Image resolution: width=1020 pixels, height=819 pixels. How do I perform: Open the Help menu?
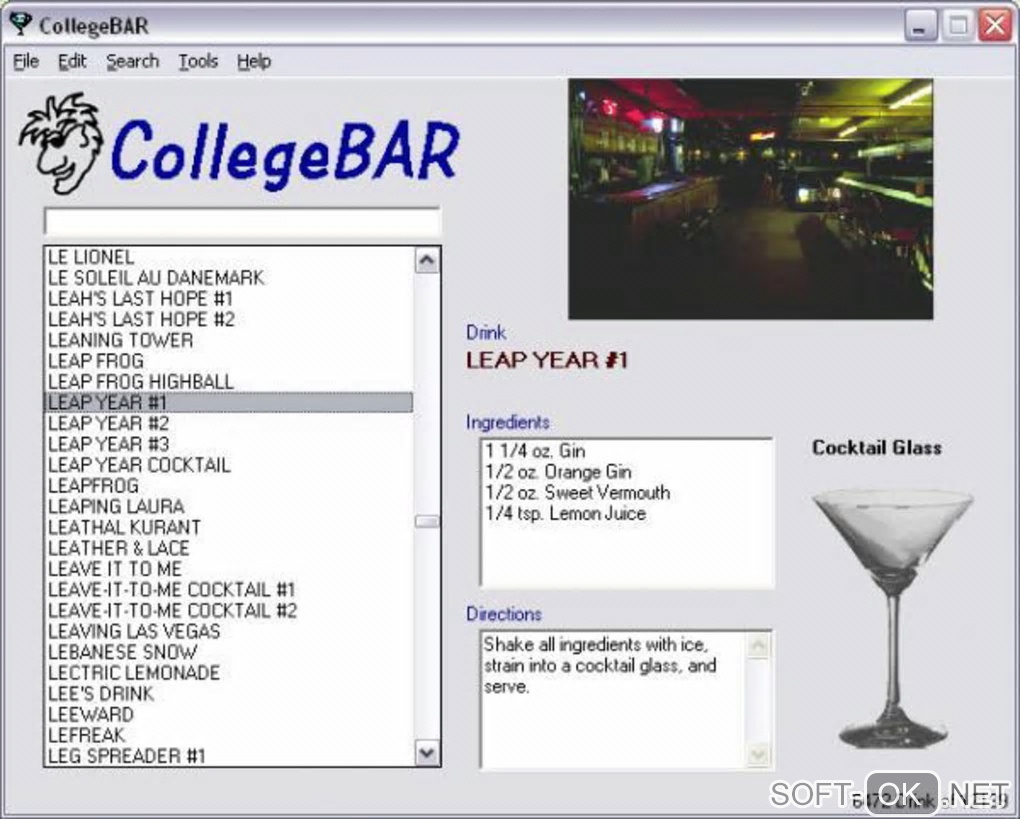[x=254, y=61]
